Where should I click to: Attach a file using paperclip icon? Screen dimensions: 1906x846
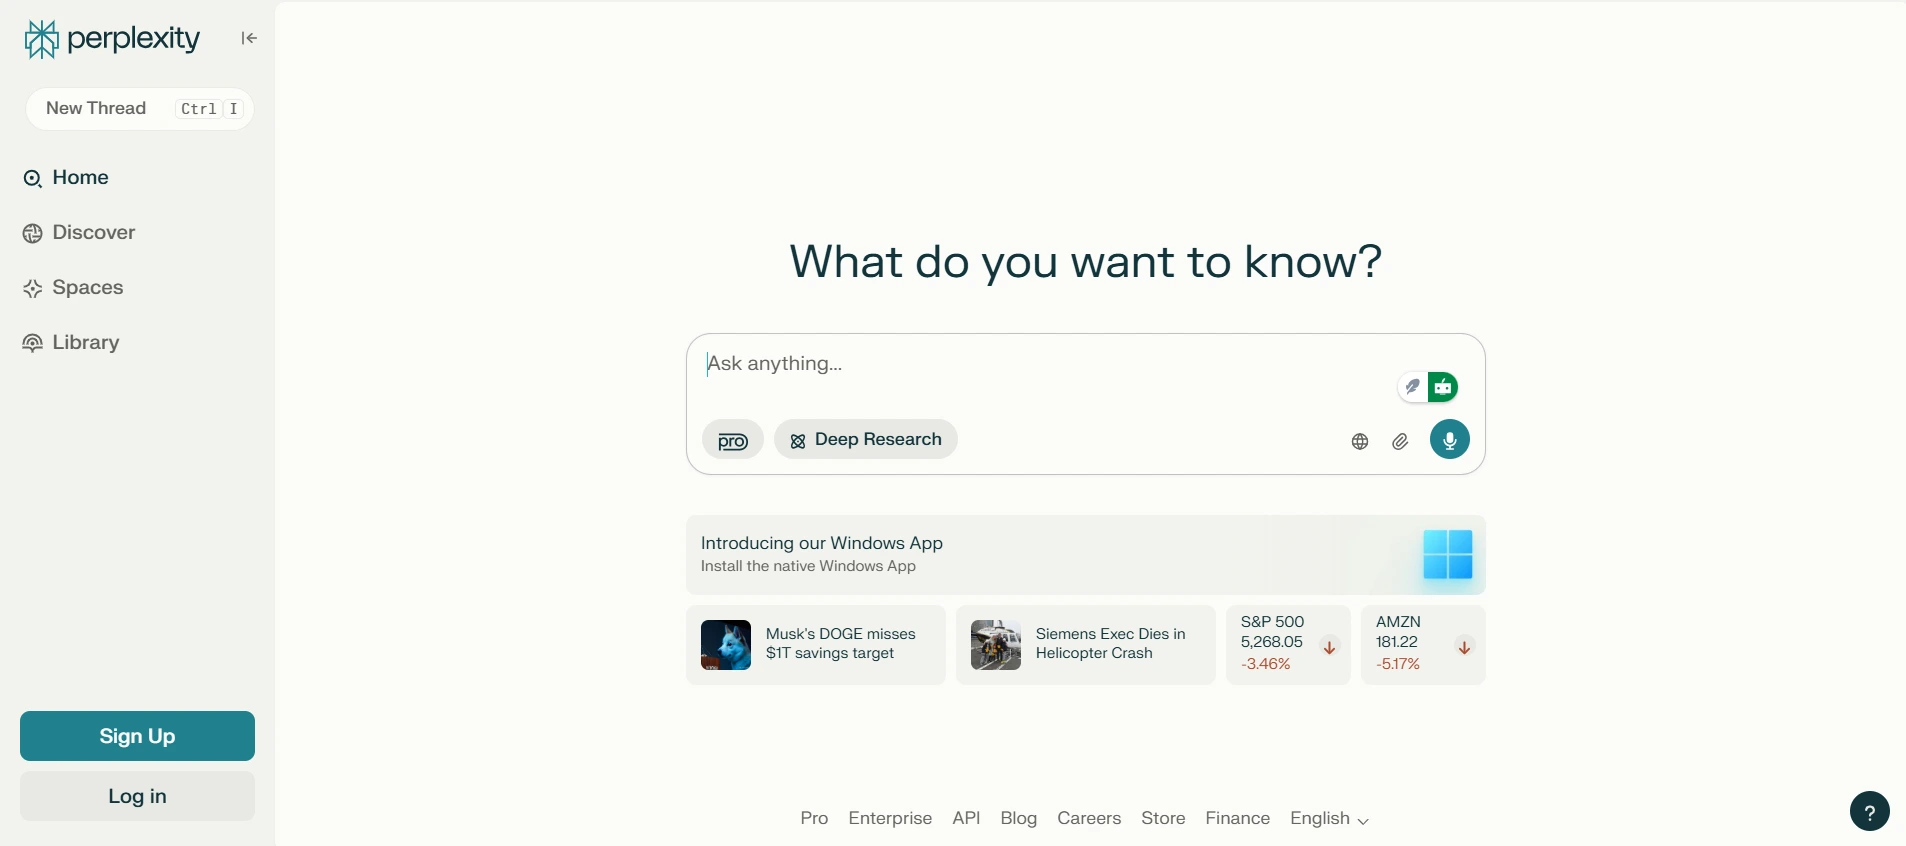pyautogui.click(x=1400, y=442)
